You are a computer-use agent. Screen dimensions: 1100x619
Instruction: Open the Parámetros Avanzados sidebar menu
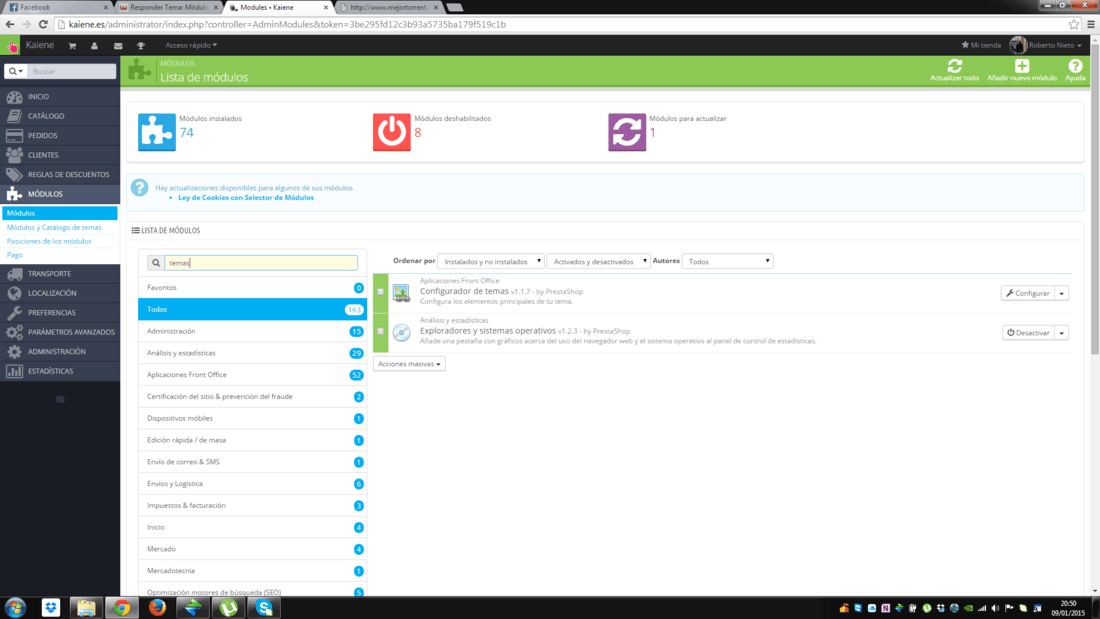click(x=60, y=332)
